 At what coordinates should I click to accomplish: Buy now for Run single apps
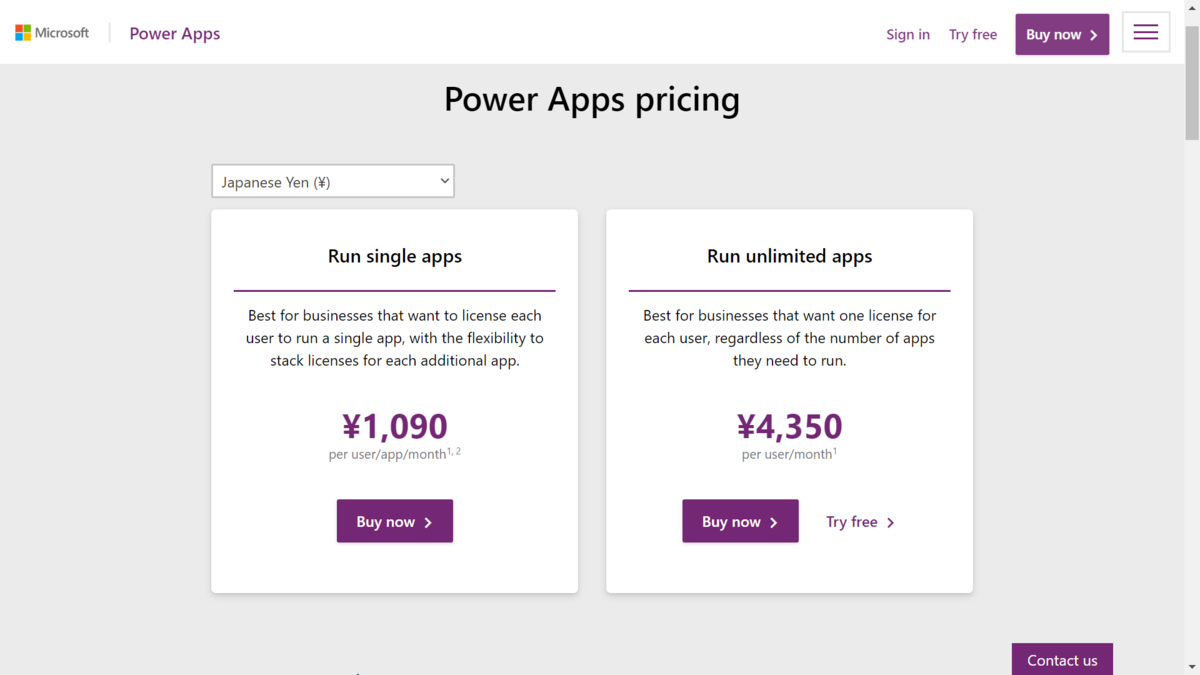395,521
